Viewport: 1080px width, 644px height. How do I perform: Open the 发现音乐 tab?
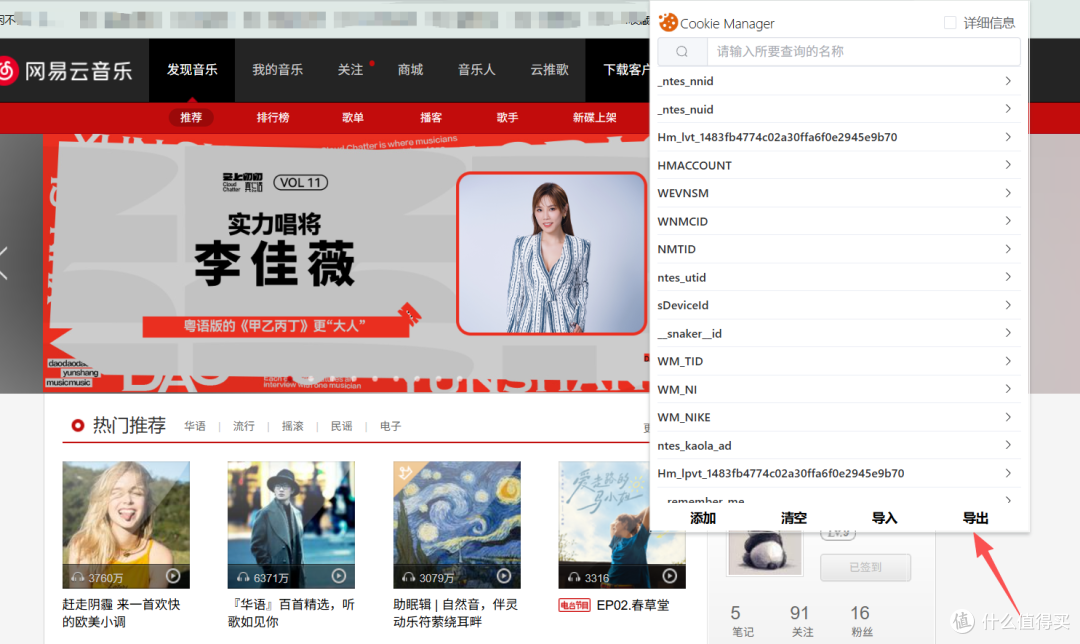(192, 70)
